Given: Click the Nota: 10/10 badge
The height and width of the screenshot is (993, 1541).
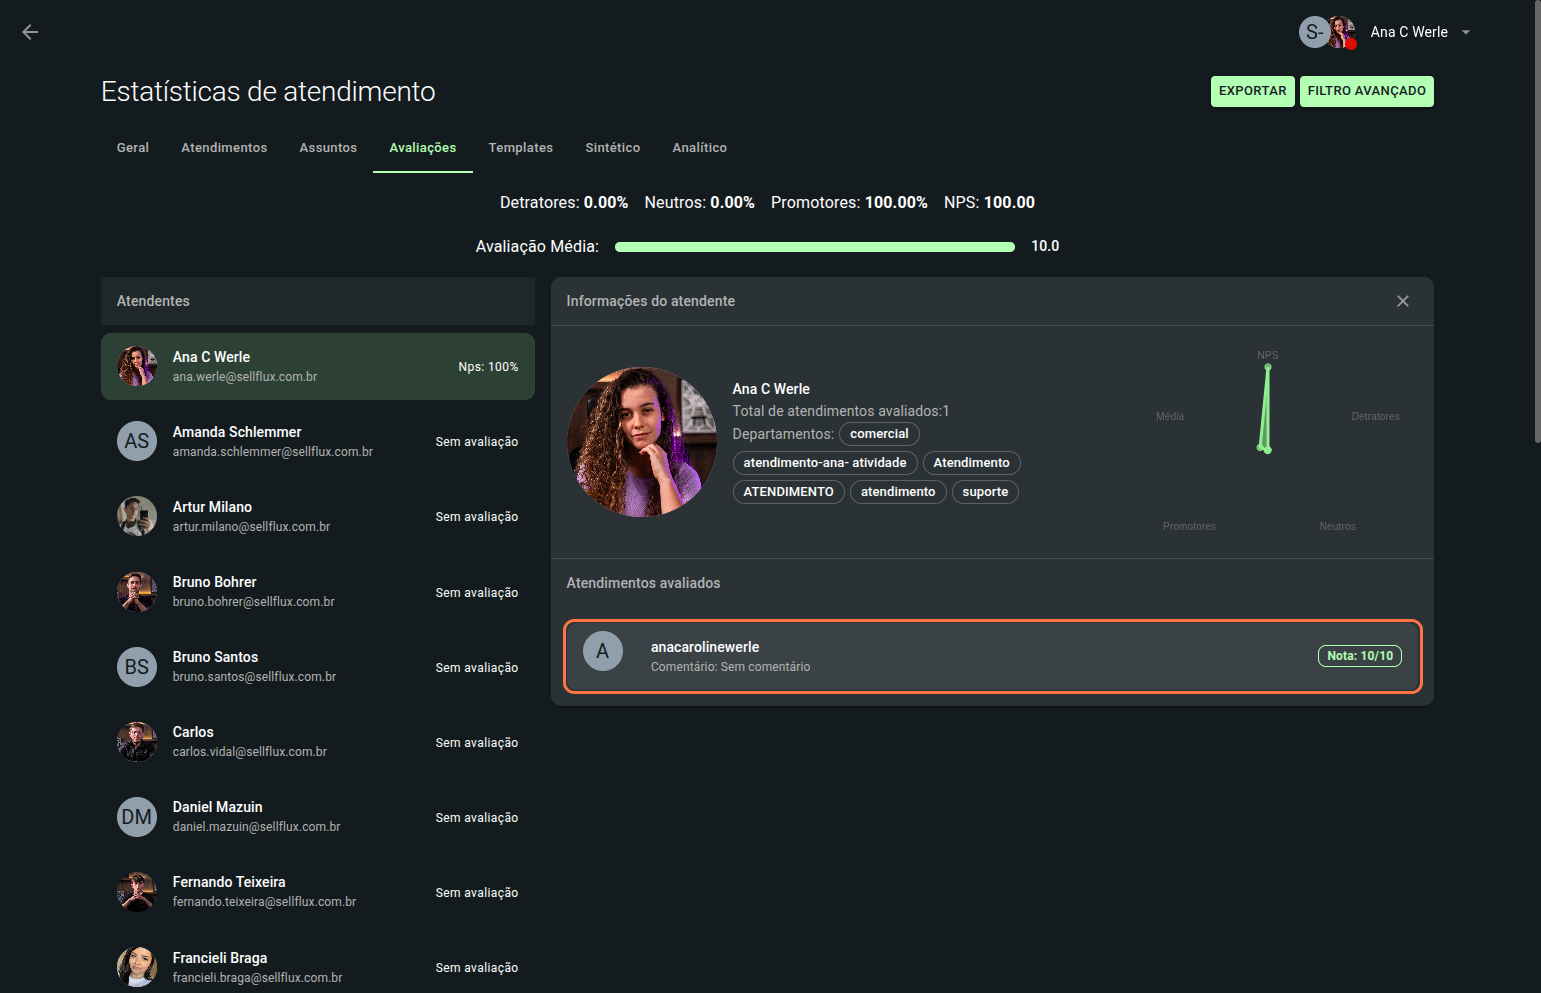Looking at the screenshot, I should (x=1359, y=656).
